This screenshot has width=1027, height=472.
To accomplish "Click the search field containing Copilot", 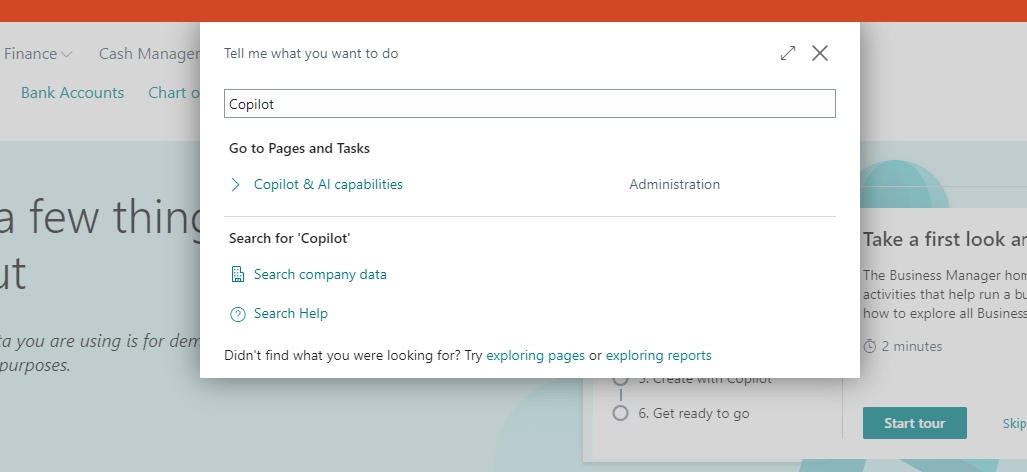I will tap(529, 104).
